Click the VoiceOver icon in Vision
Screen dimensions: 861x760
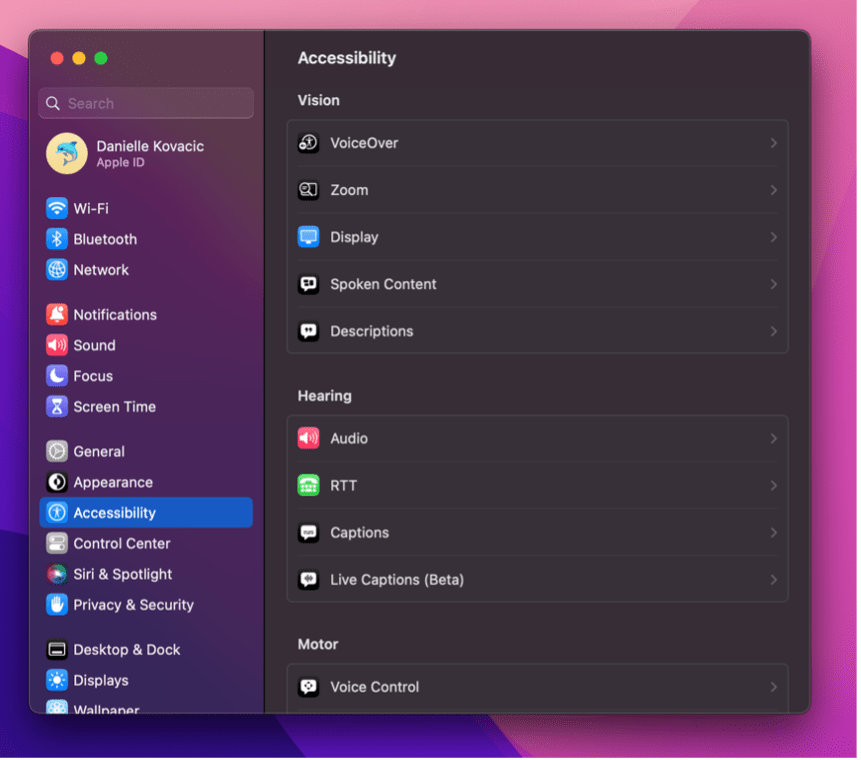(308, 143)
